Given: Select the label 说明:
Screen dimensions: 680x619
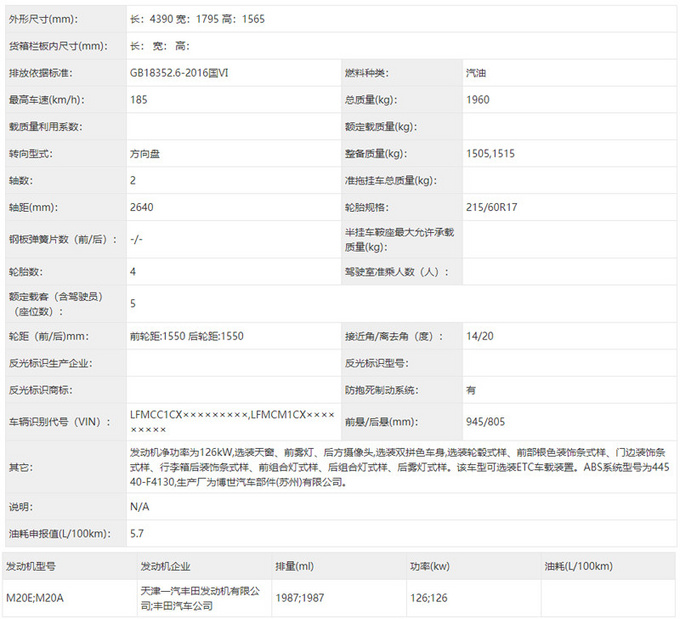Looking at the screenshot, I should coord(21,507).
